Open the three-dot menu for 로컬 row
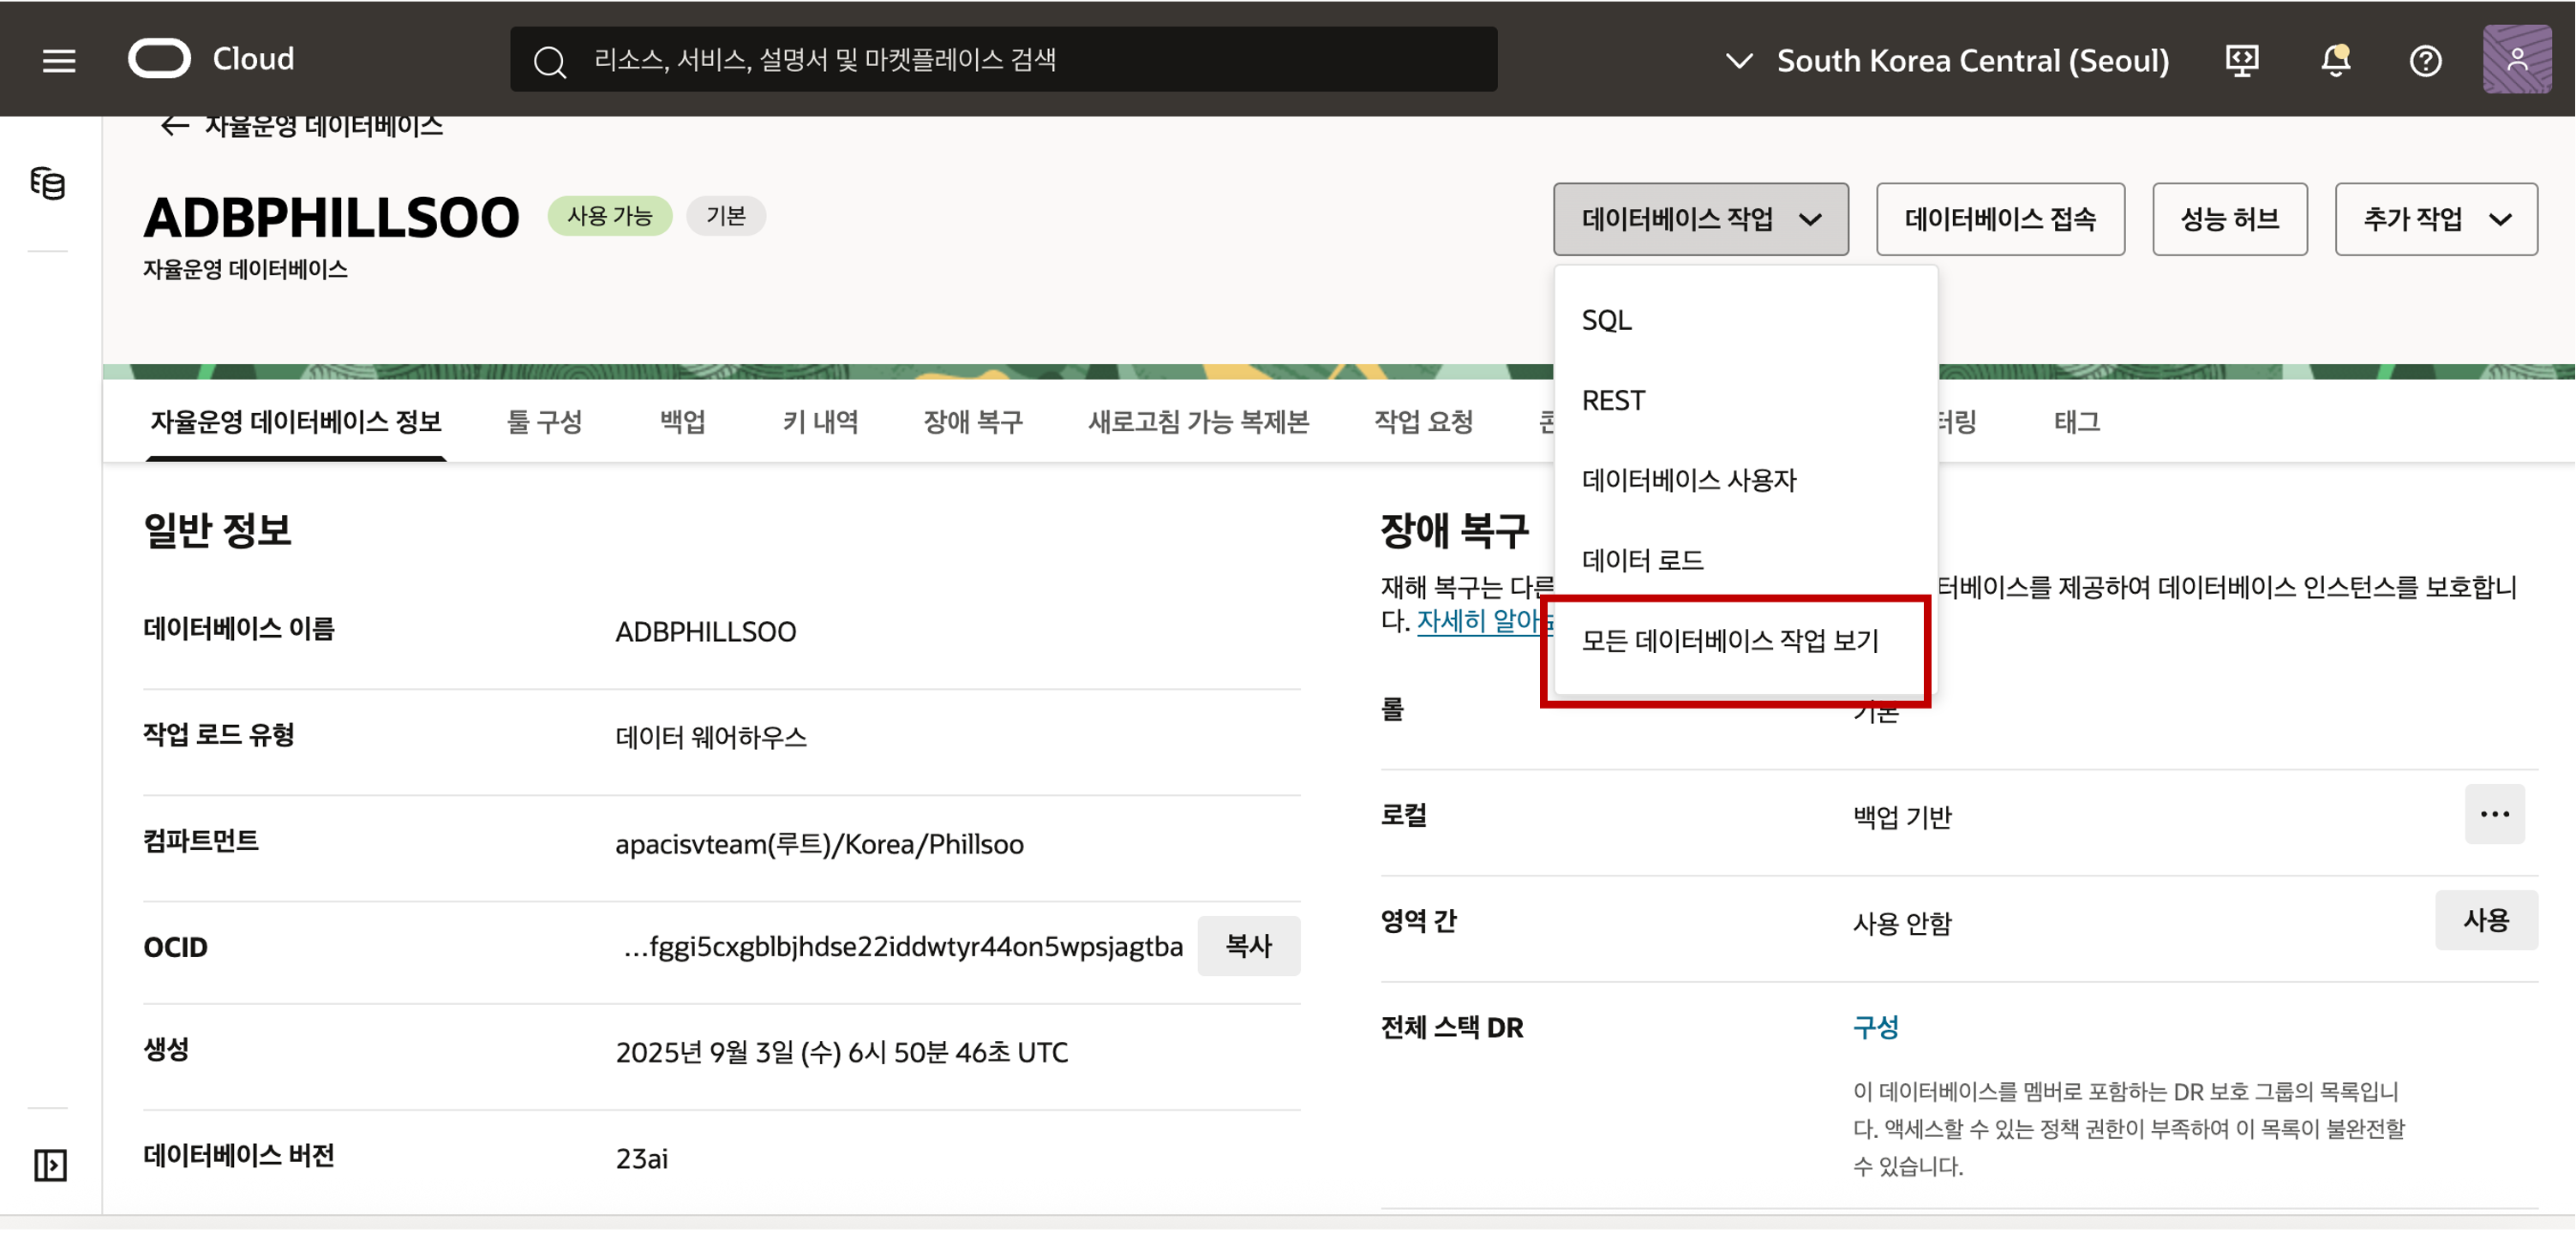Image resolution: width=2576 pixels, height=1233 pixels. pyautogui.click(x=2494, y=814)
